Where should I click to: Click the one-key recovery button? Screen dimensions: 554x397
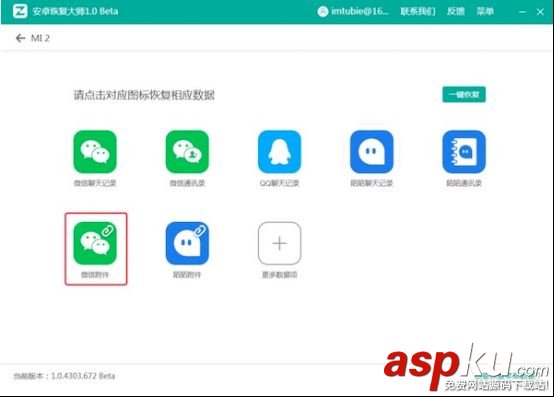[x=464, y=95]
